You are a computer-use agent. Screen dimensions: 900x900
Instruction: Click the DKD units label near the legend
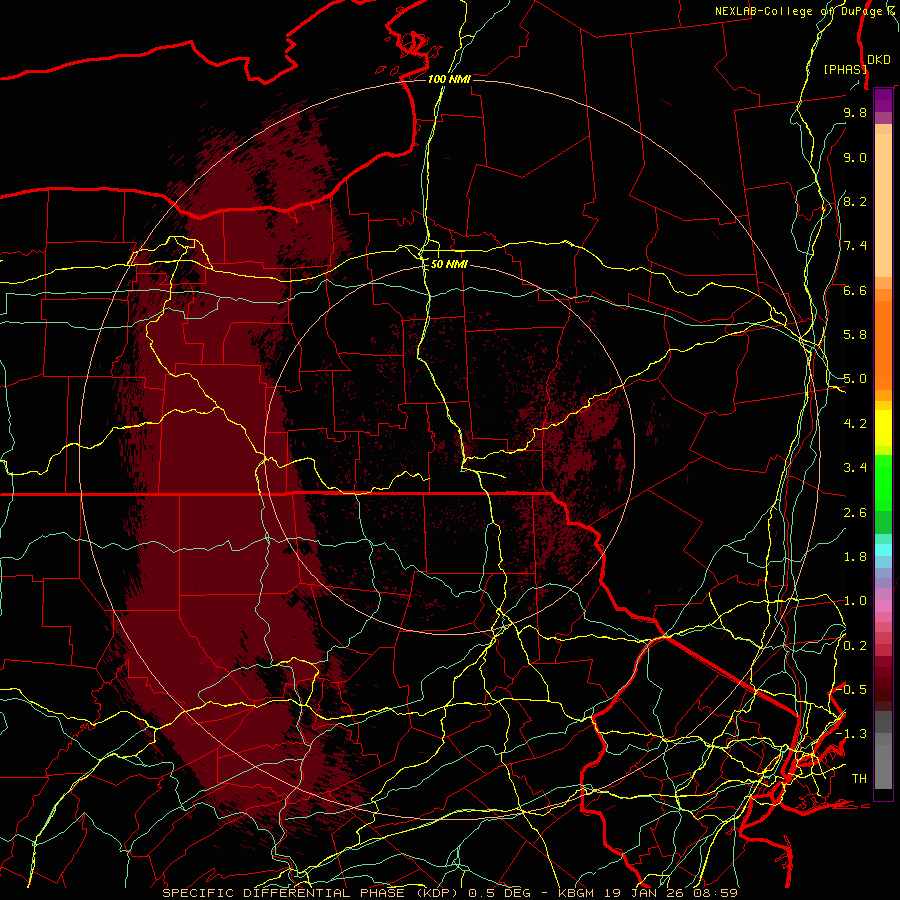[x=879, y=60]
